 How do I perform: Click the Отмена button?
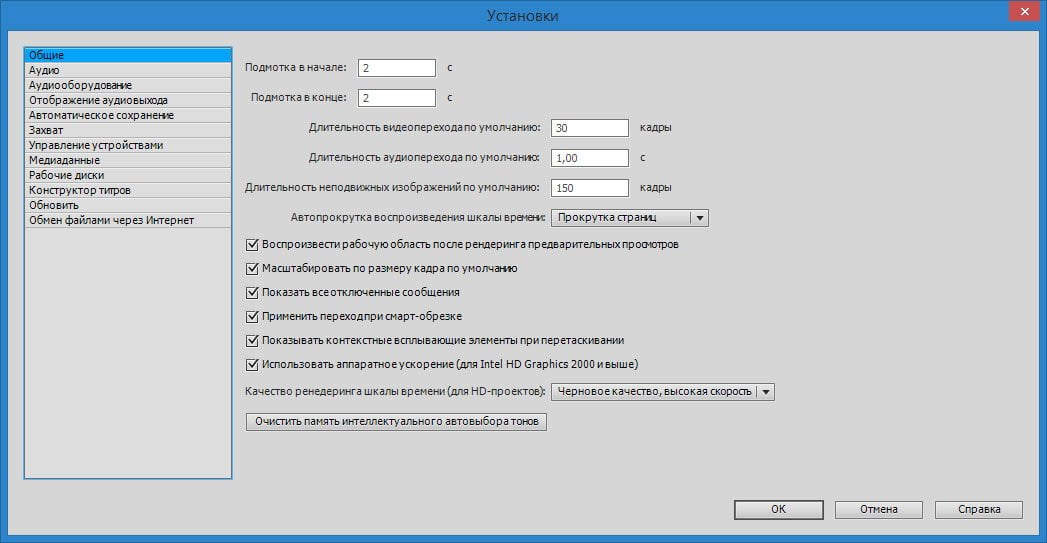[879, 510]
